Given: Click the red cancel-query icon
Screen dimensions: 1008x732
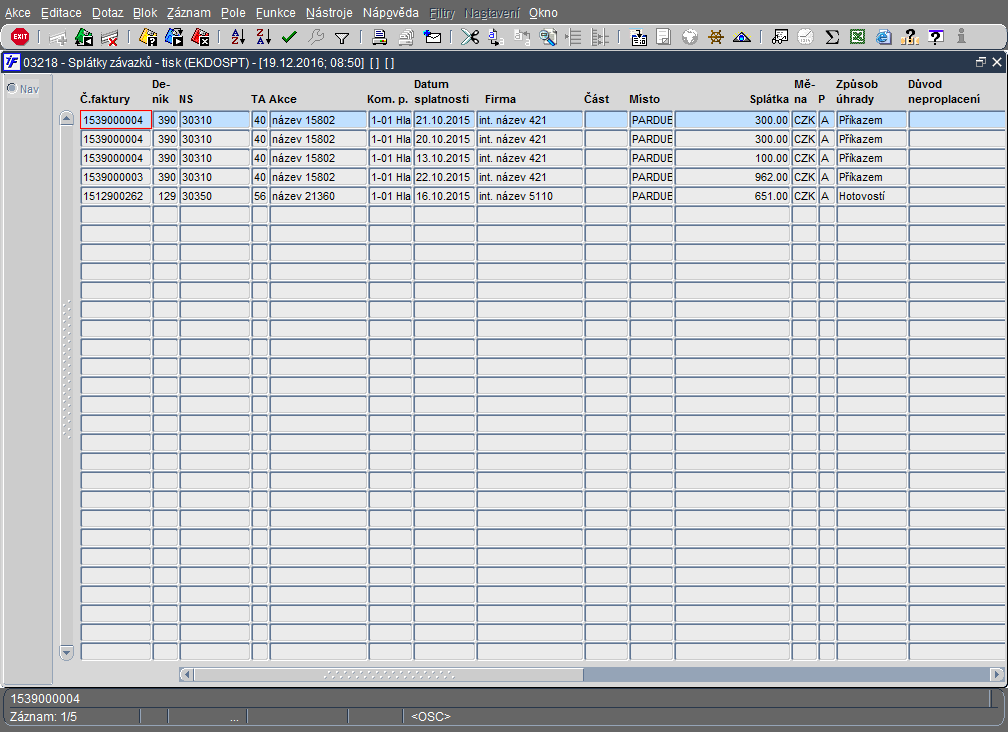Looking at the screenshot, I should tap(201, 37).
